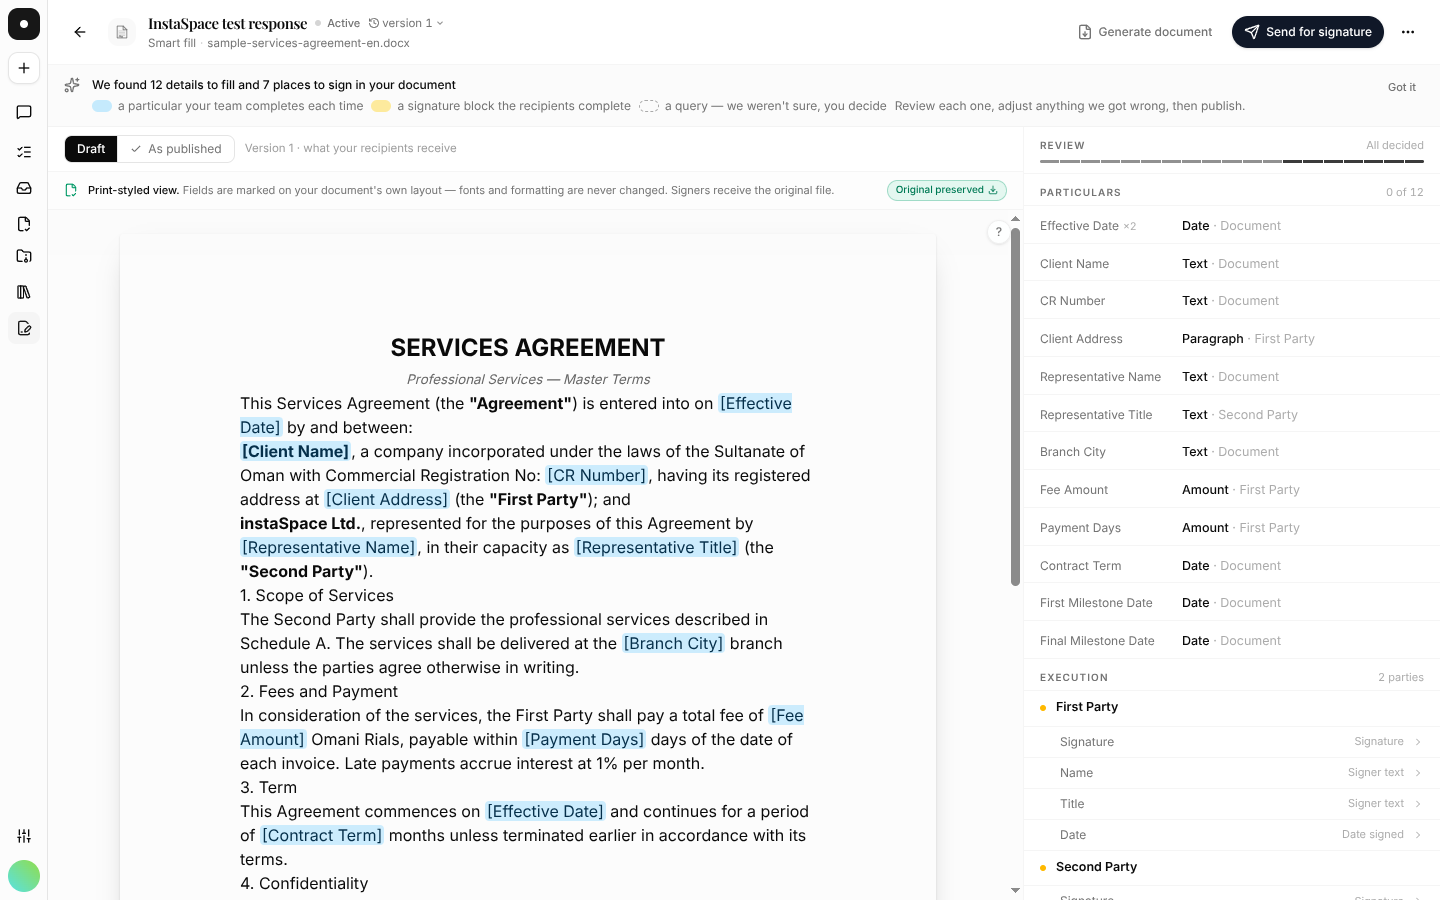Click the Review progress bar
This screenshot has height=900, width=1440.
coord(1232,161)
